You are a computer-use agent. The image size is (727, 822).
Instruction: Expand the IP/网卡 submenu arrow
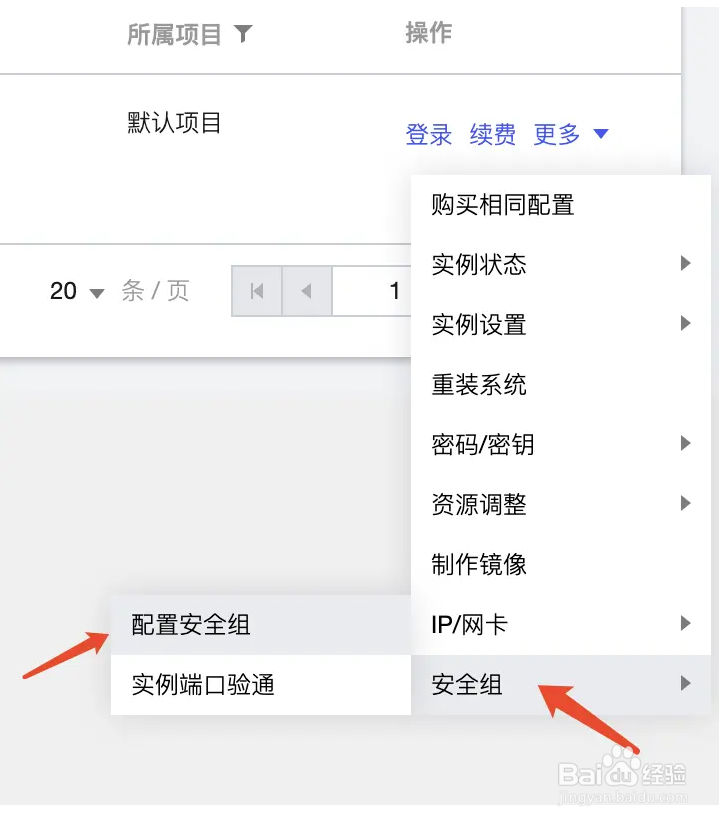point(685,623)
